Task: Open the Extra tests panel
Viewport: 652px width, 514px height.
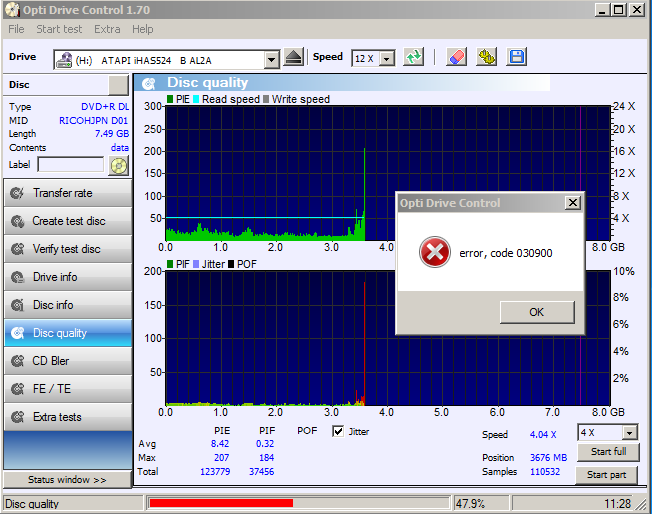Action: tap(68, 417)
